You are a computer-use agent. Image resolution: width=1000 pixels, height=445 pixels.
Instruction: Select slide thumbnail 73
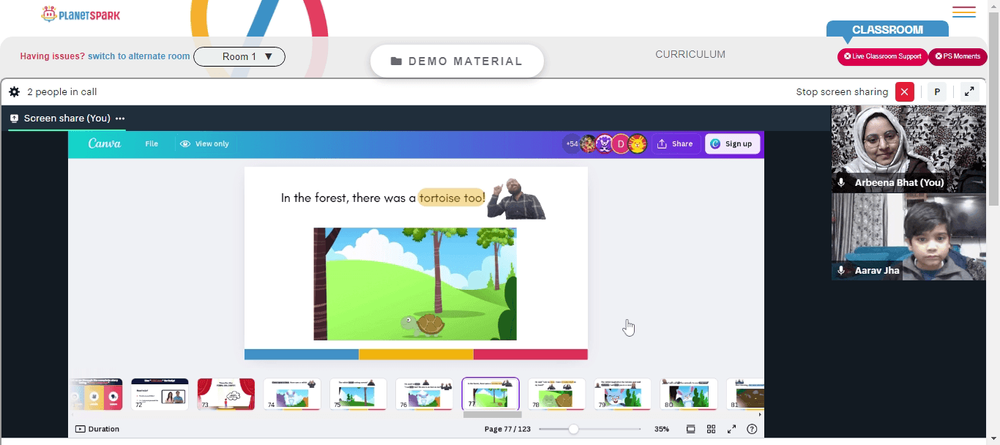pos(226,394)
